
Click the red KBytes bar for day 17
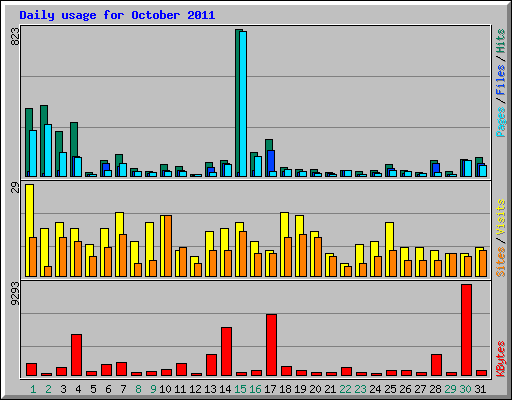271,345
